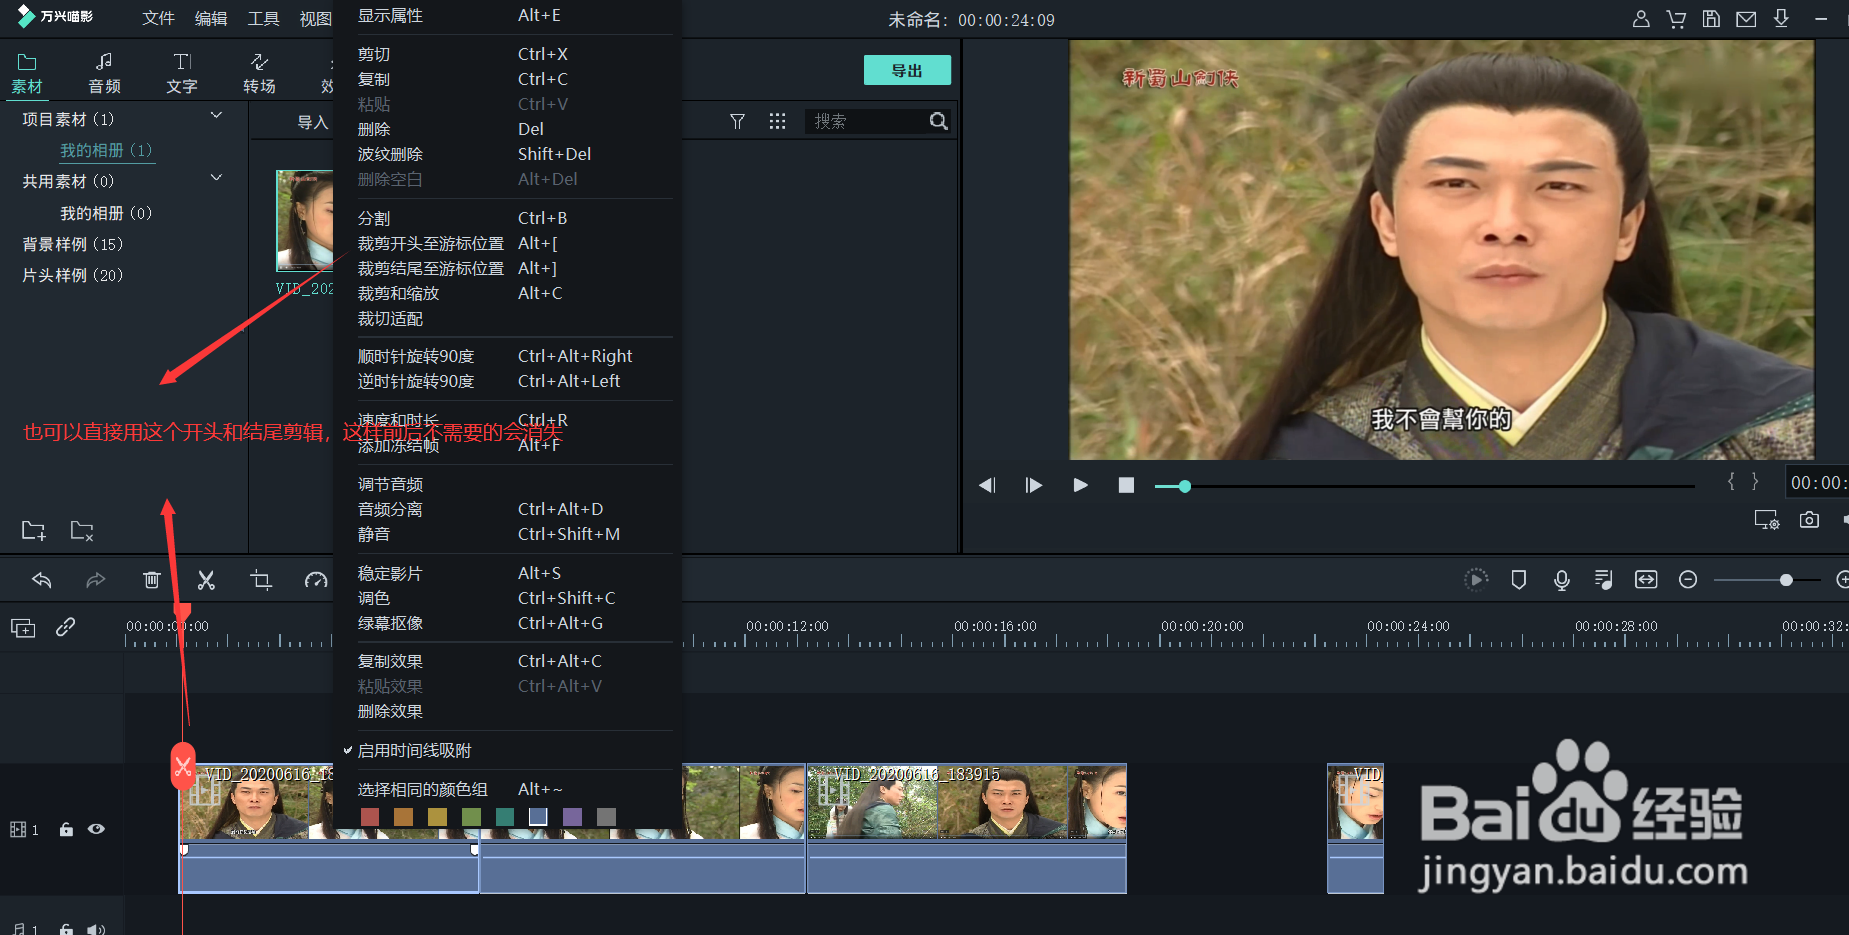Stop the preview playback
The height and width of the screenshot is (935, 1849).
pos(1126,485)
